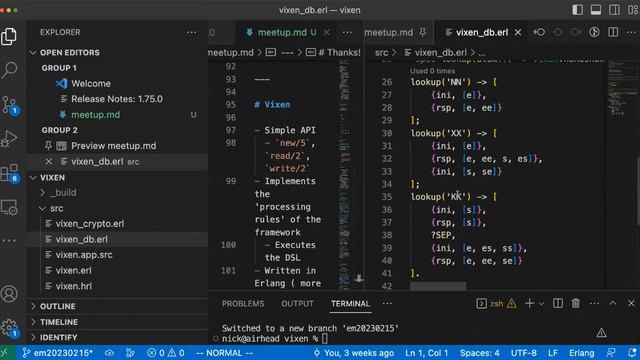Screen dimensions: 640x360
Task: Open the Explorer view in activity bar
Action: [9, 36]
